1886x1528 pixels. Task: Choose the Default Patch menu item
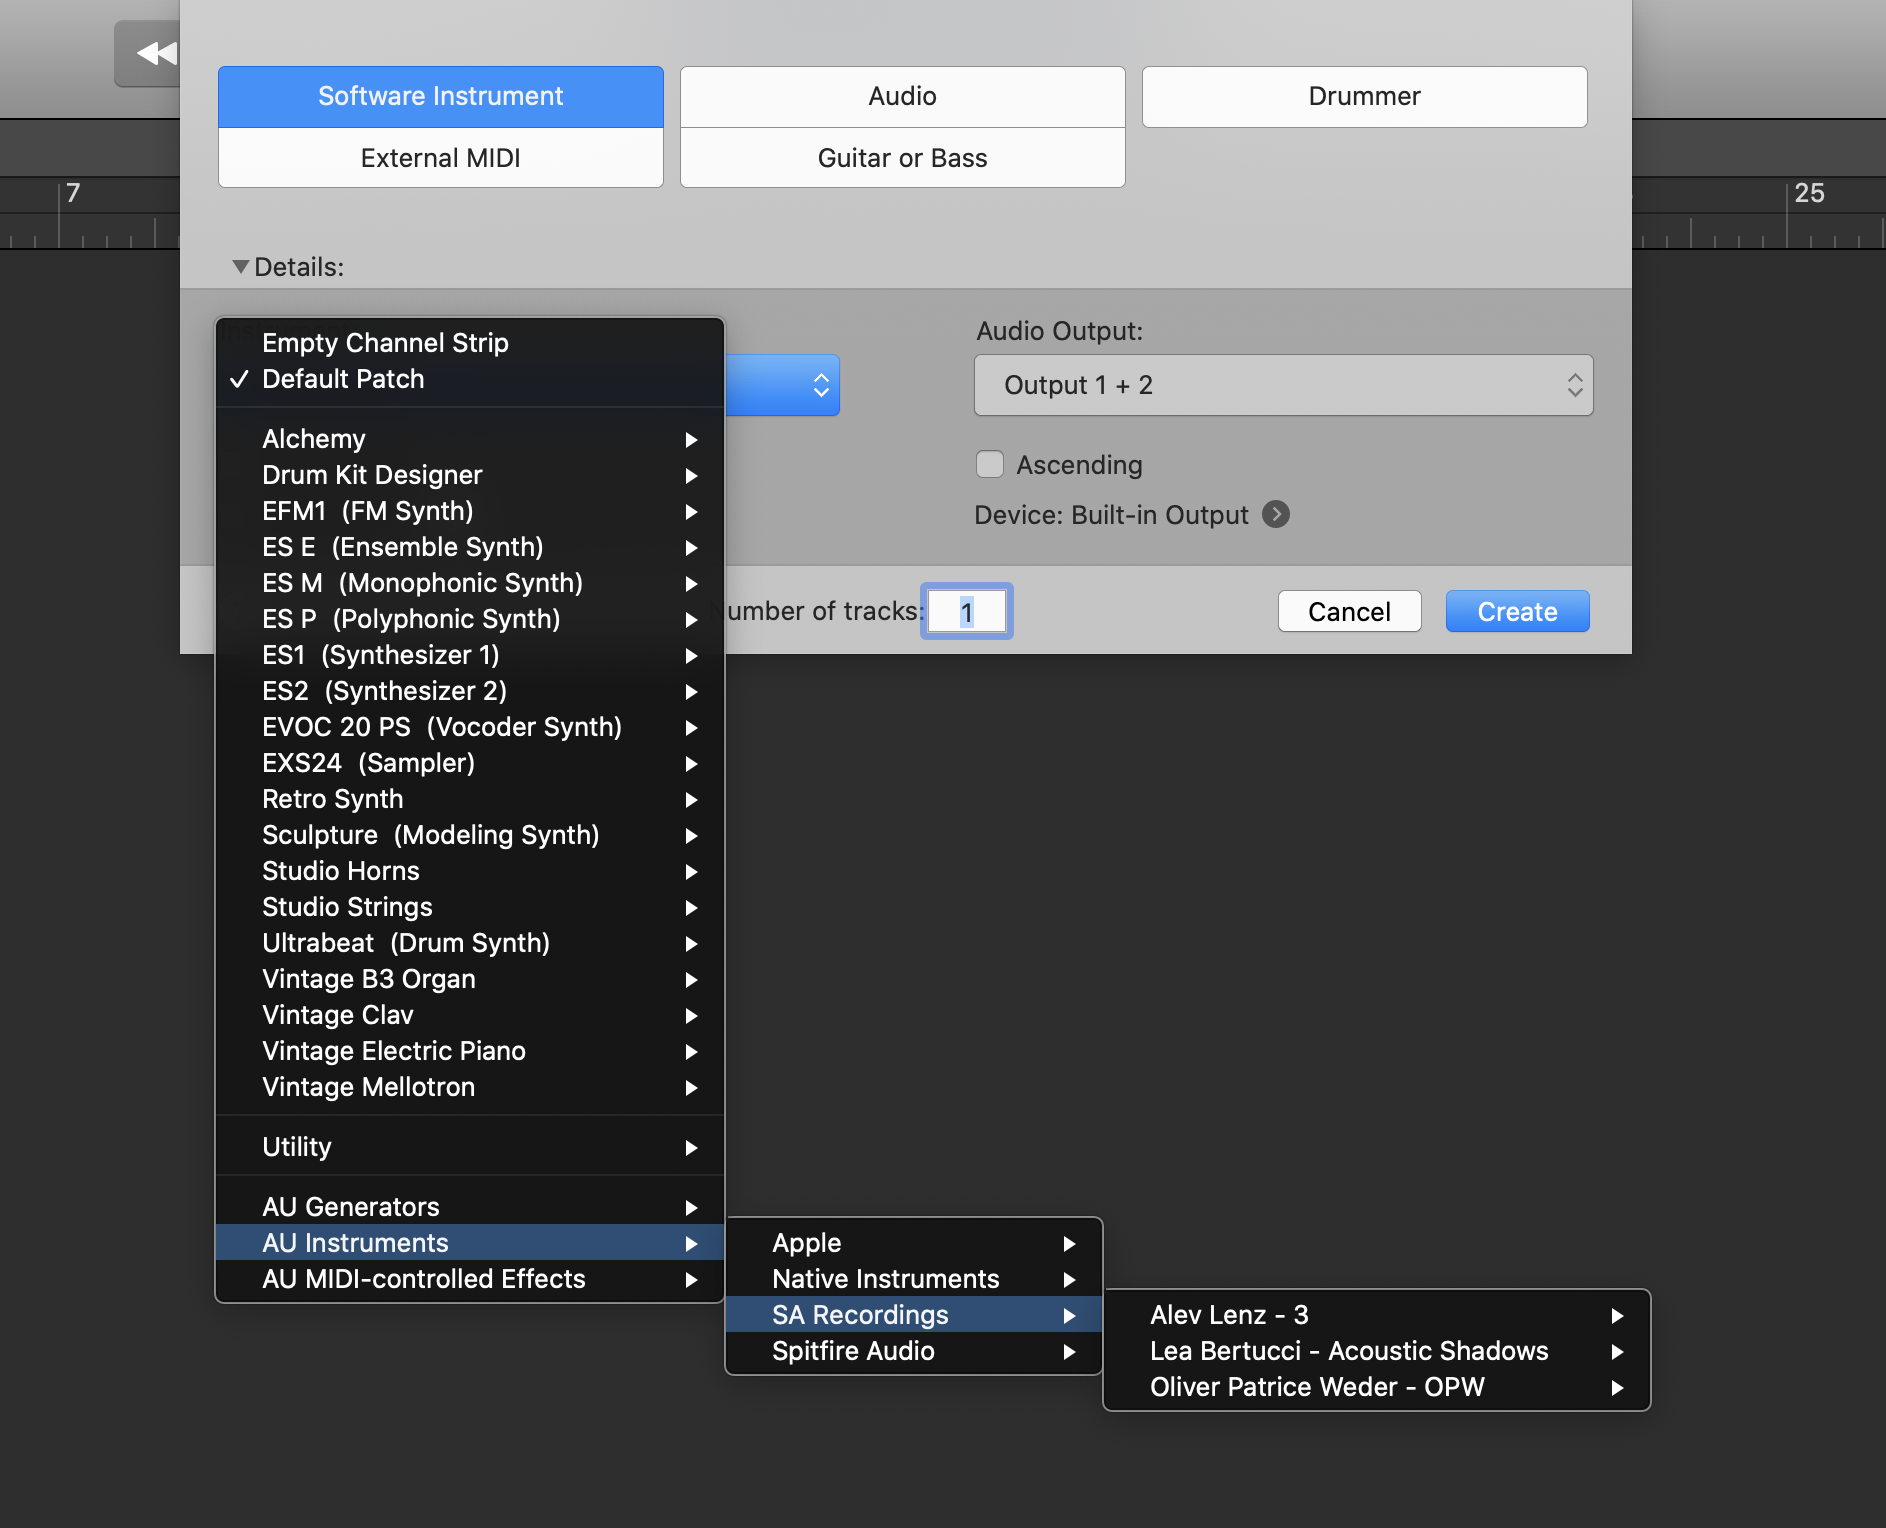coord(469,379)
